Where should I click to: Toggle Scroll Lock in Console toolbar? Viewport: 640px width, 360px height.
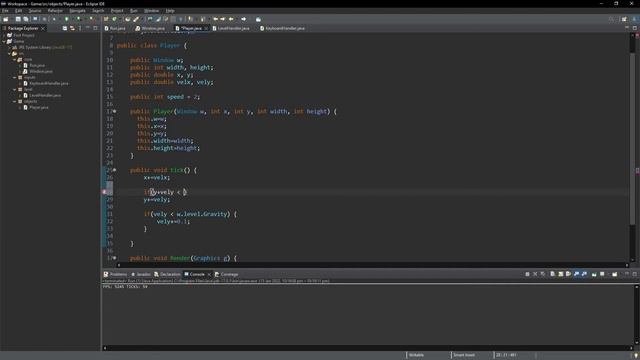[560, 274]
